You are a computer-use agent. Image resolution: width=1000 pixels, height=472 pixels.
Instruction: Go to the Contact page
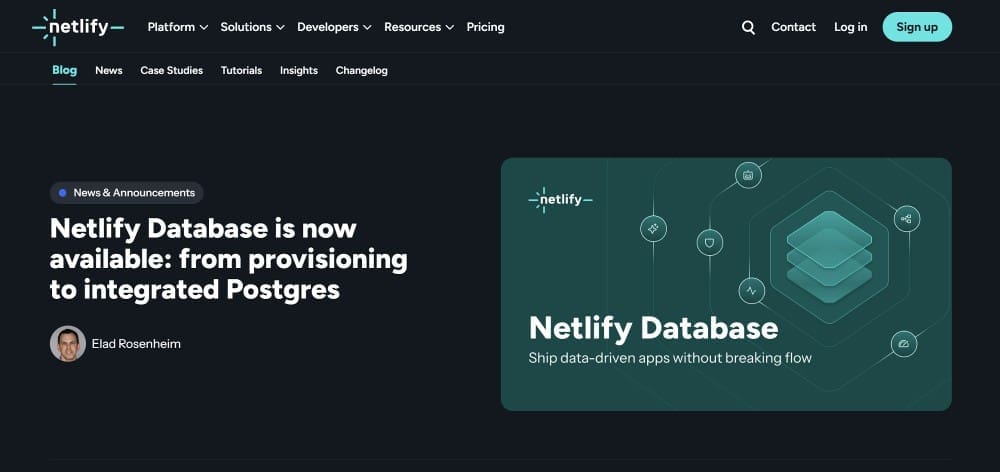(x=793, y=27)
